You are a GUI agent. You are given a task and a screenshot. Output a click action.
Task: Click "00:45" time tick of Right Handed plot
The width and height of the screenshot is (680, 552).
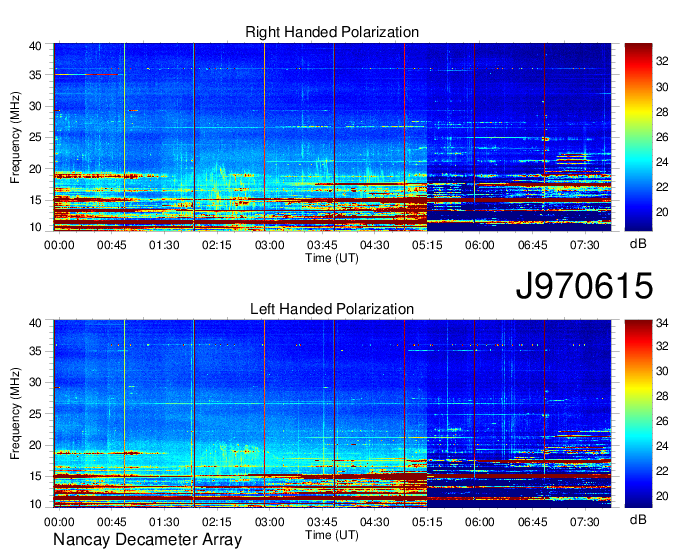pyautogui.click(x=111, y=245)
